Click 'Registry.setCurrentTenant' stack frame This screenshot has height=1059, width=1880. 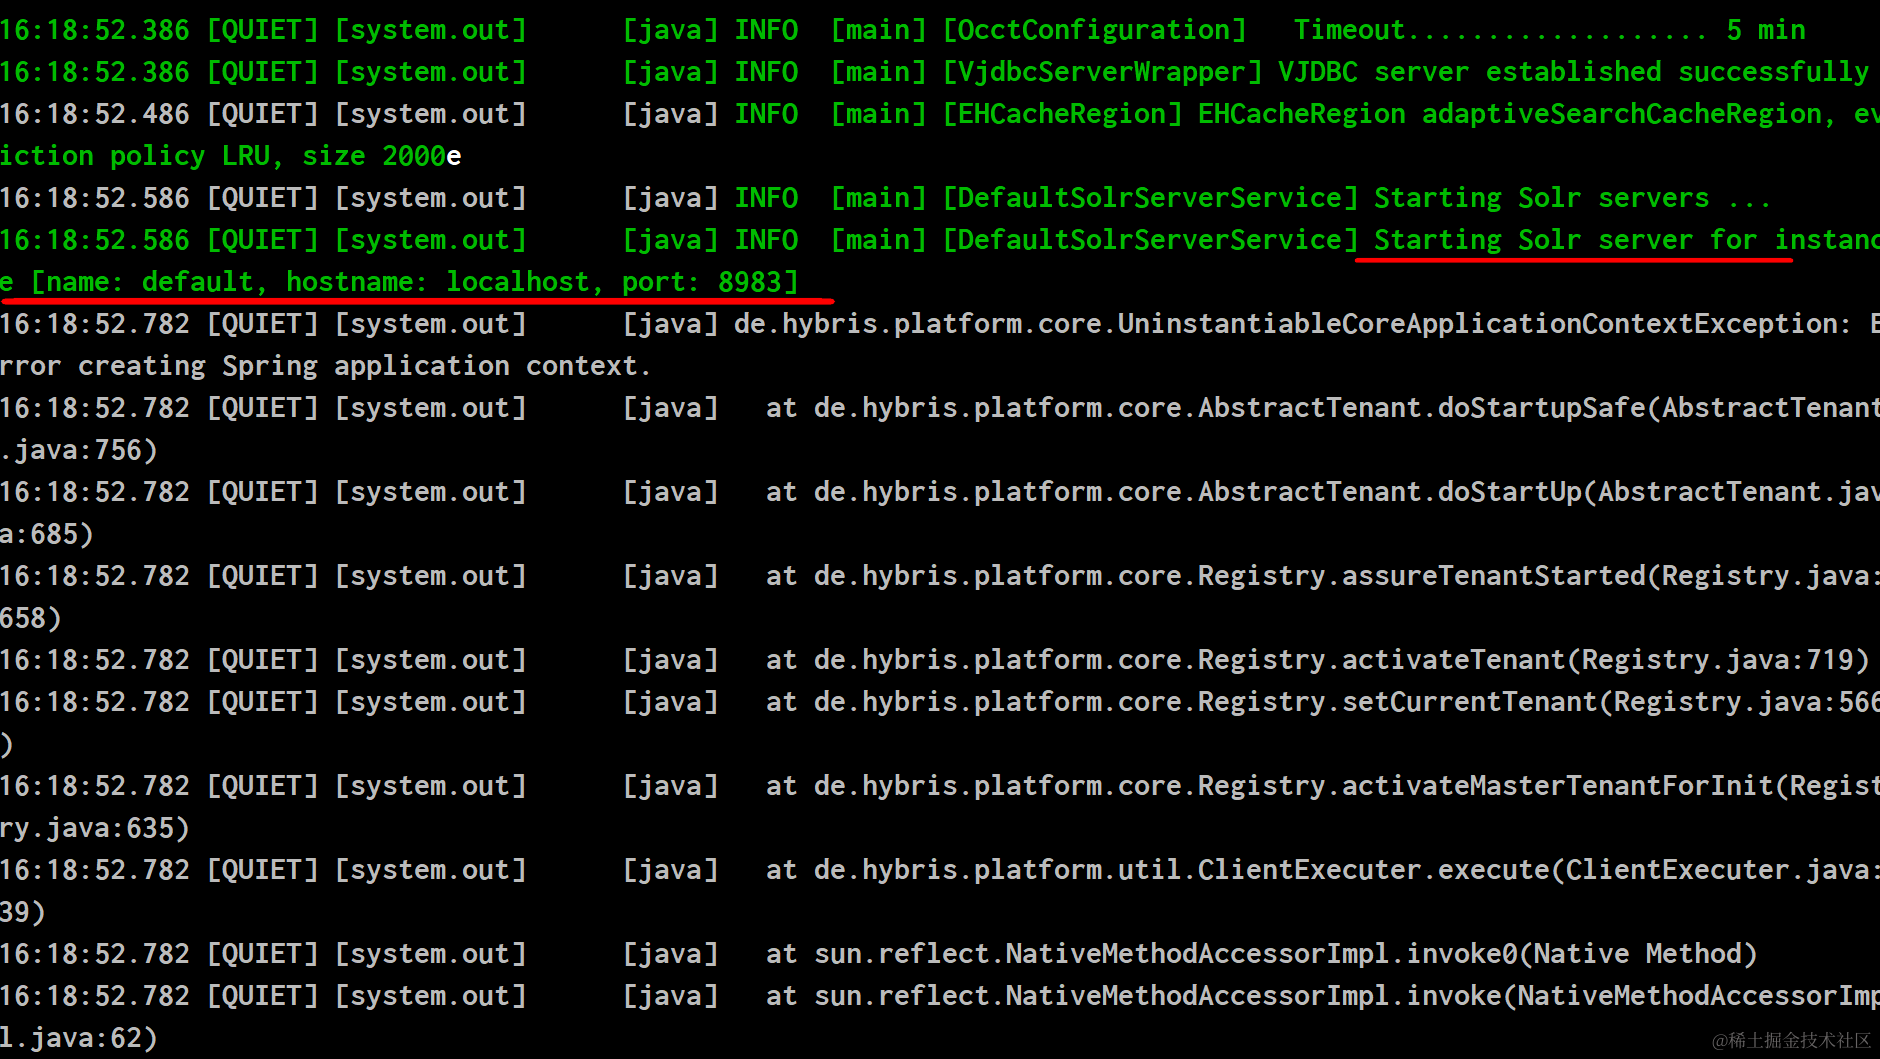tap(1398, 702)
